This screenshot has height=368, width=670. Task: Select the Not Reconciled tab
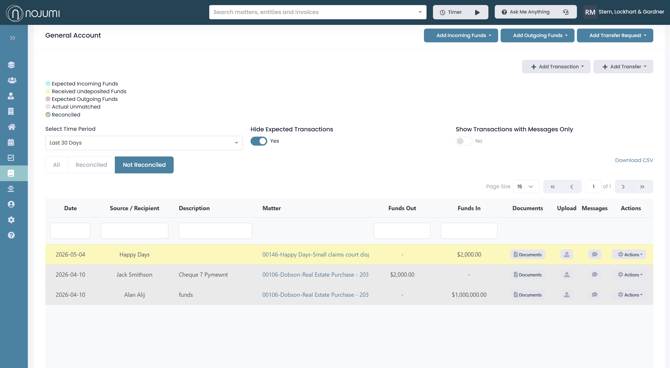144,165
